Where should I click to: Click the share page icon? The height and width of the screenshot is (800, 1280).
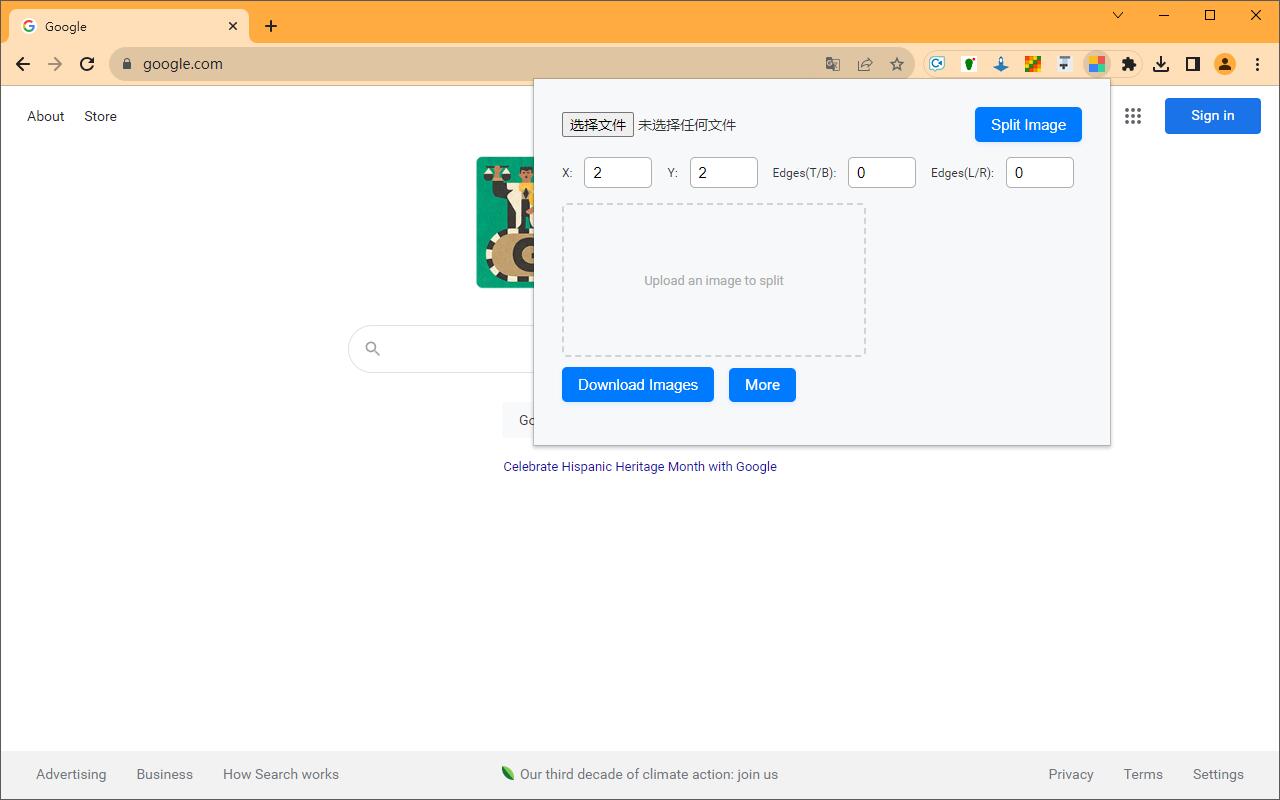pos(865,64)
